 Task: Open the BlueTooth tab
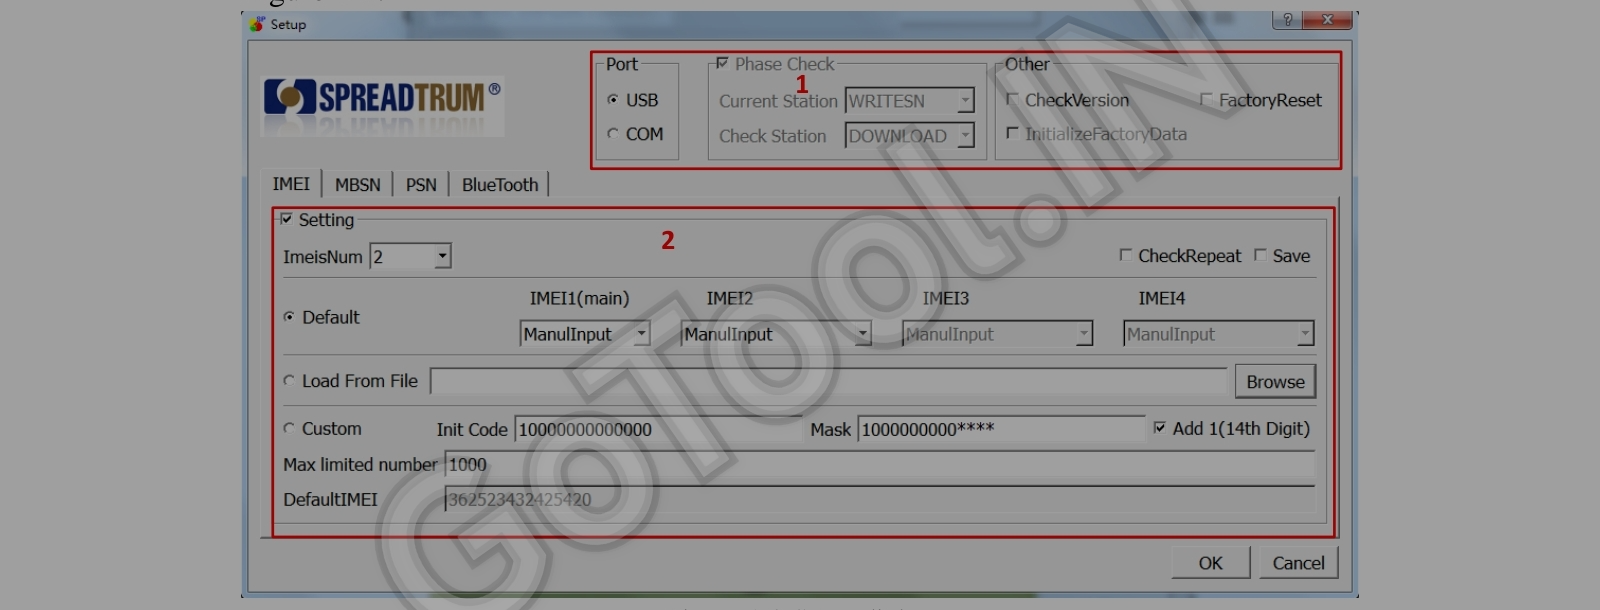point(500,185)
